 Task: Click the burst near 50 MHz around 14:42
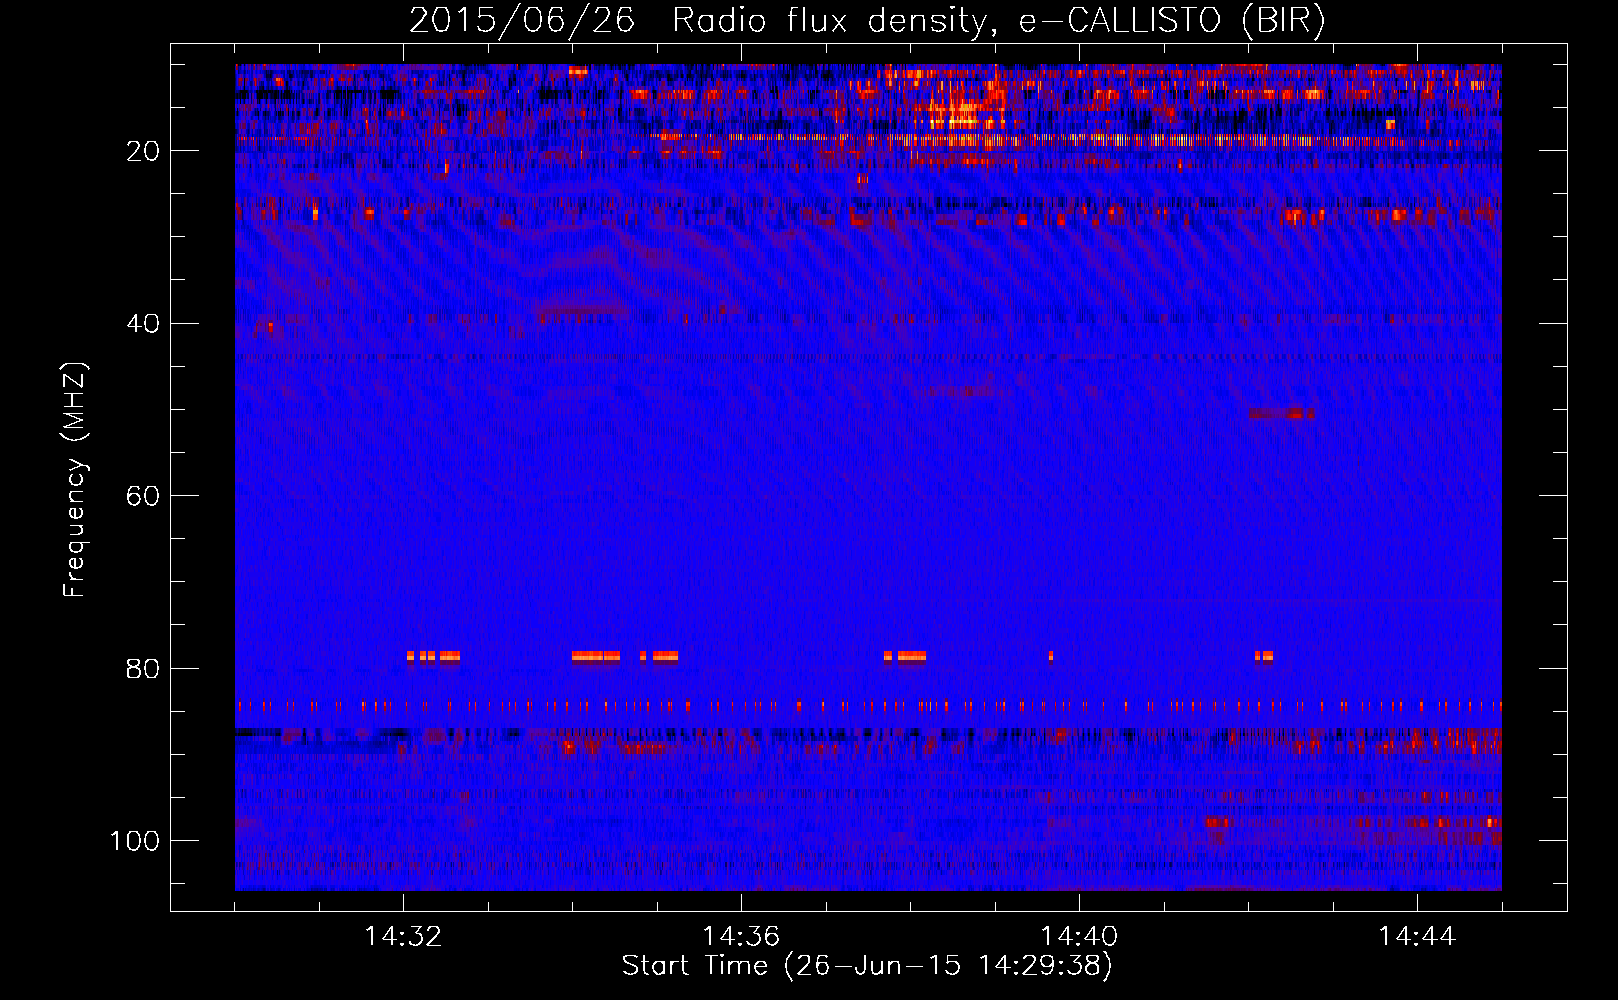[1282, 413]
